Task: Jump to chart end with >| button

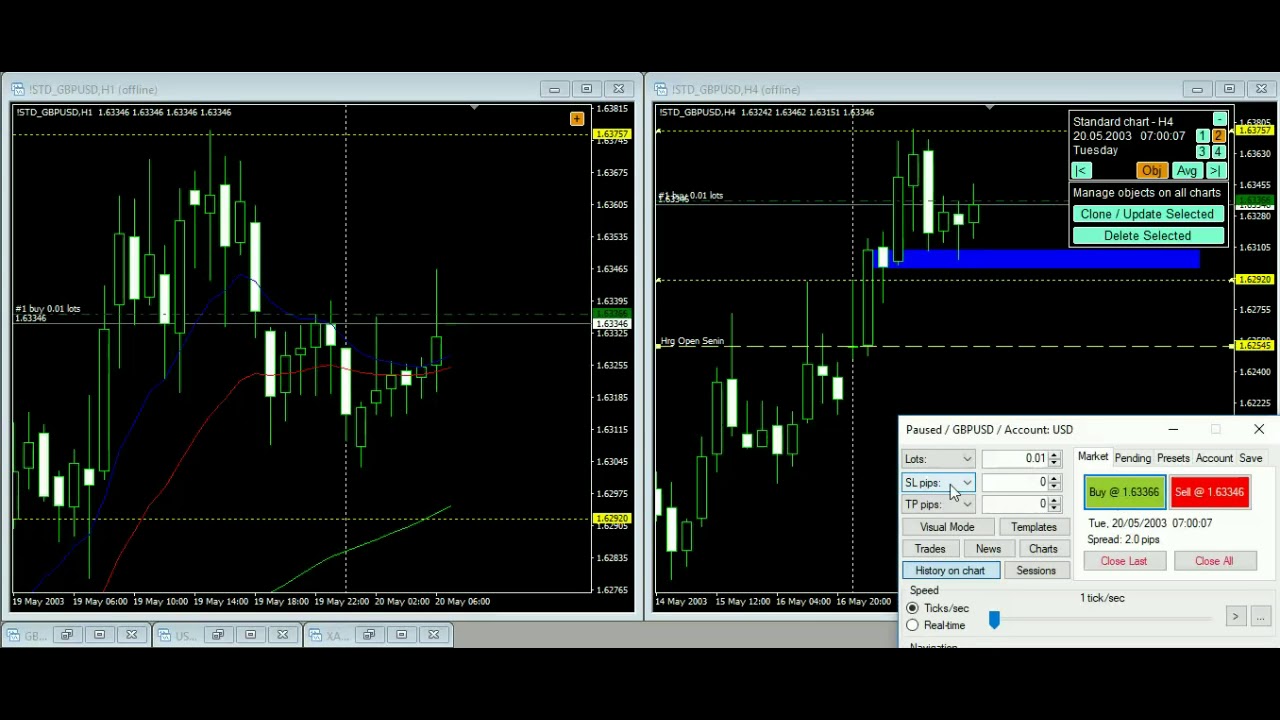Action: 1215,171
